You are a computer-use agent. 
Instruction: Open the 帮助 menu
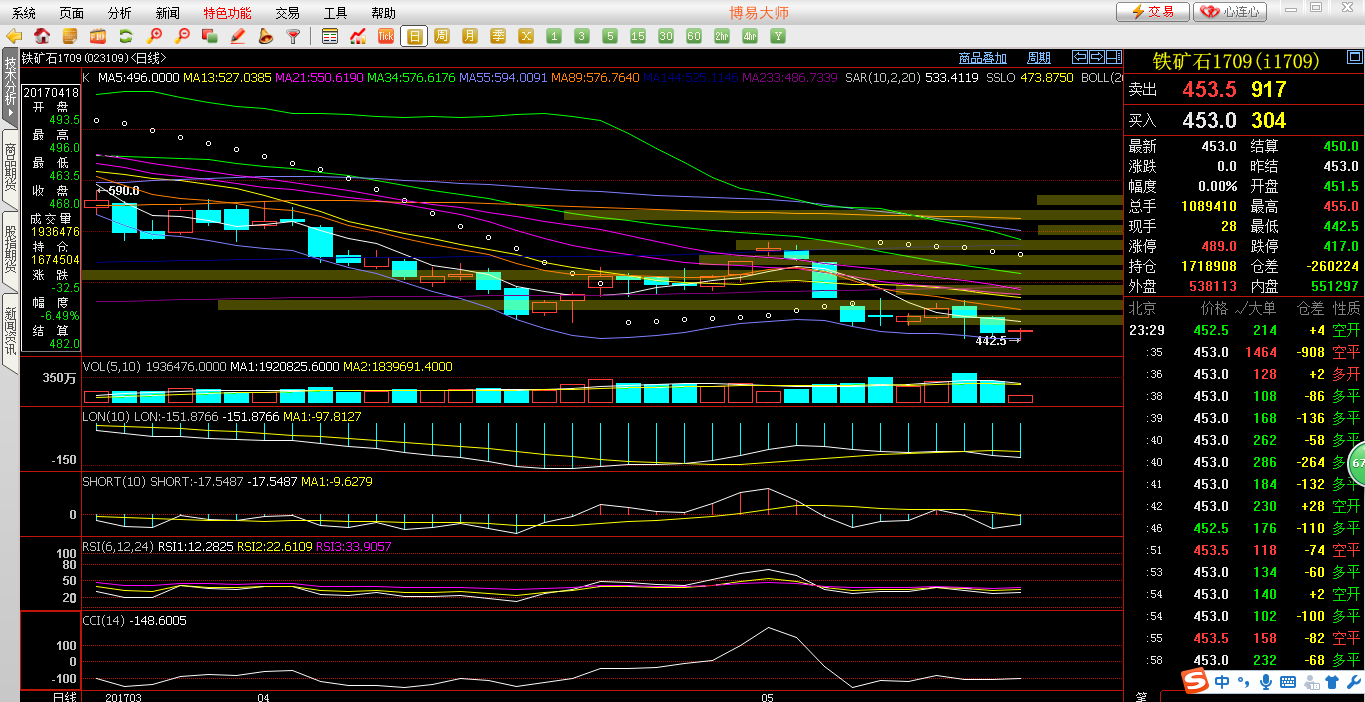(x=383, y=13)
